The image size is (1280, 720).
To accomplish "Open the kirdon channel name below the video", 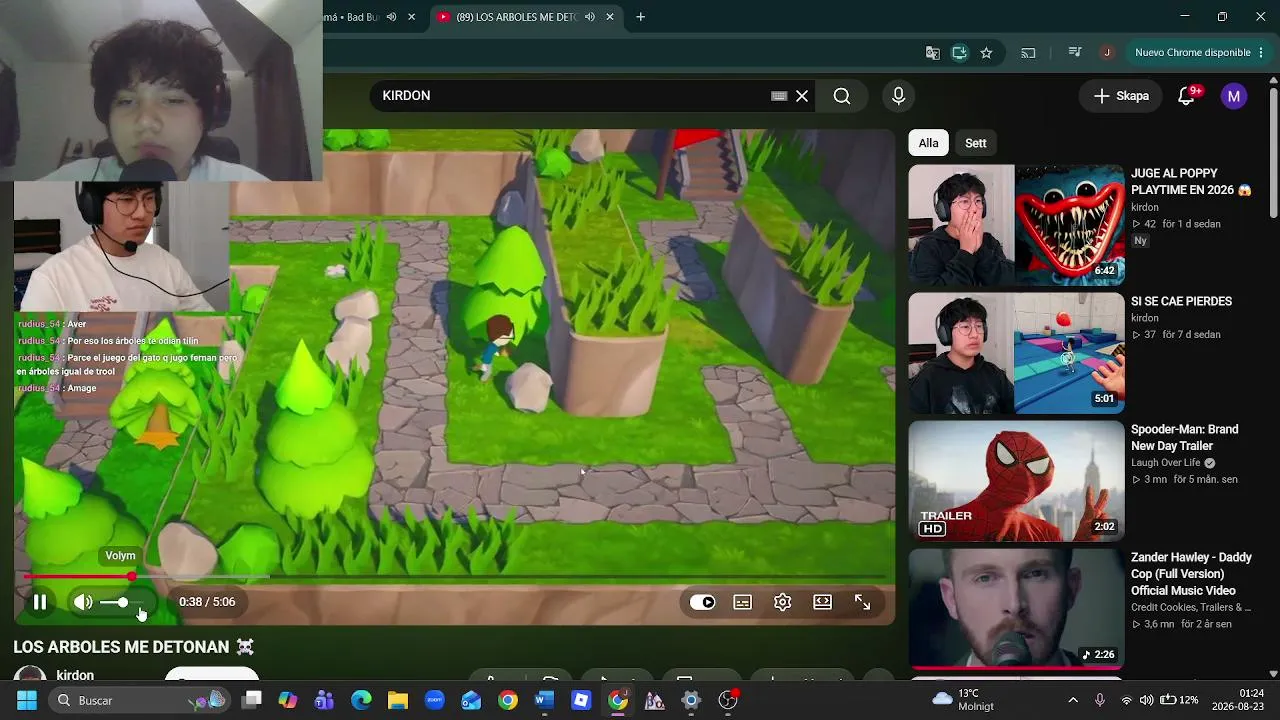I will point(75,676).
